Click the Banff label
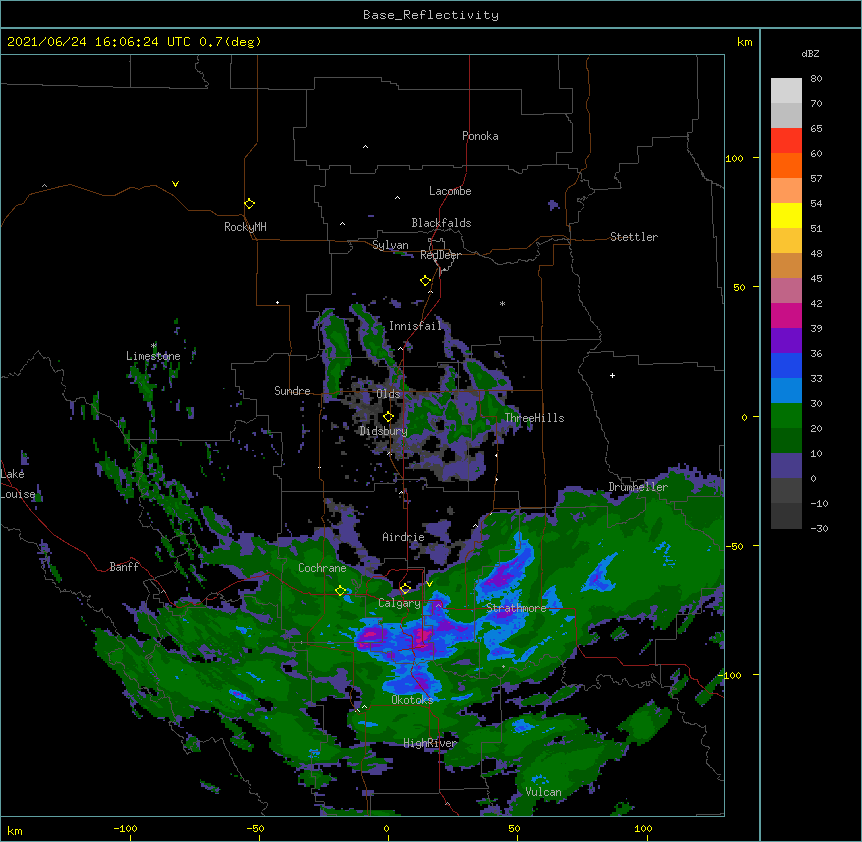862x842 pixels. click(124, 567)
